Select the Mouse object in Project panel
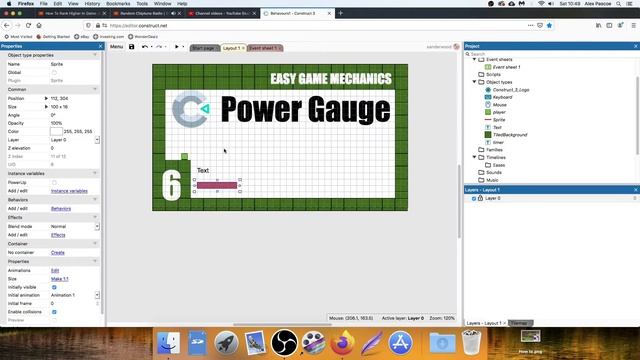 click(500, 105)
